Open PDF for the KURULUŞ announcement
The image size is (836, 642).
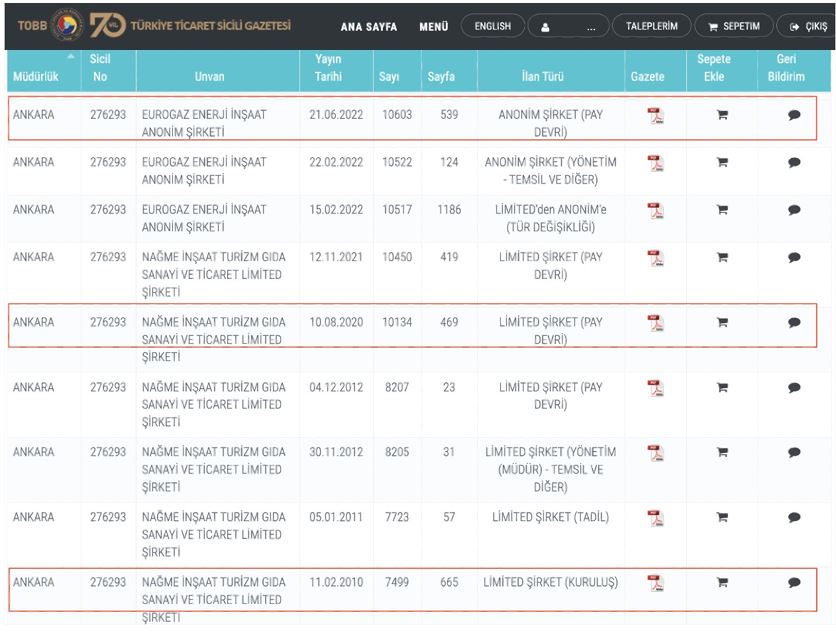click(x=655, y=583)
